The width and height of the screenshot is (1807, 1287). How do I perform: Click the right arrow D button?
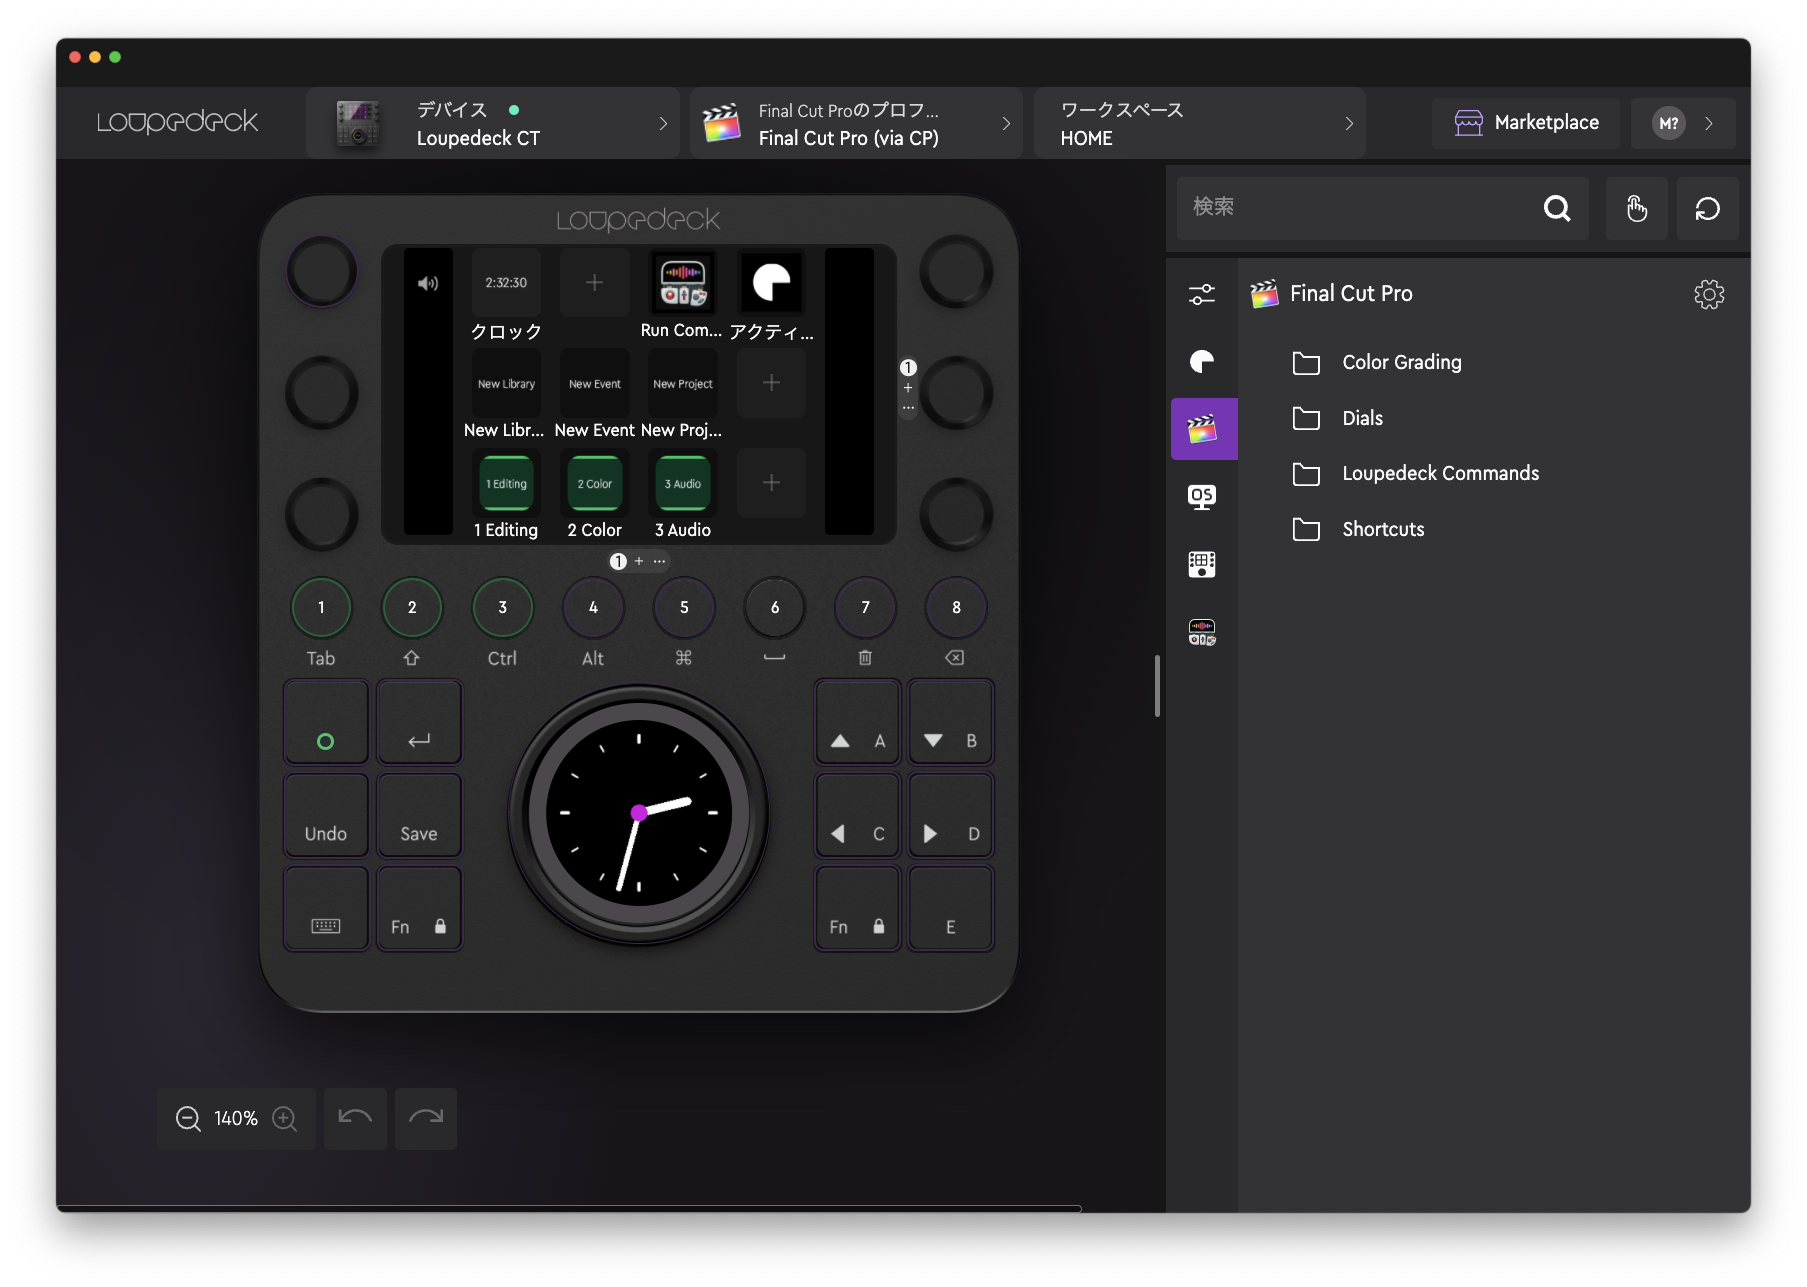point(951,815)
